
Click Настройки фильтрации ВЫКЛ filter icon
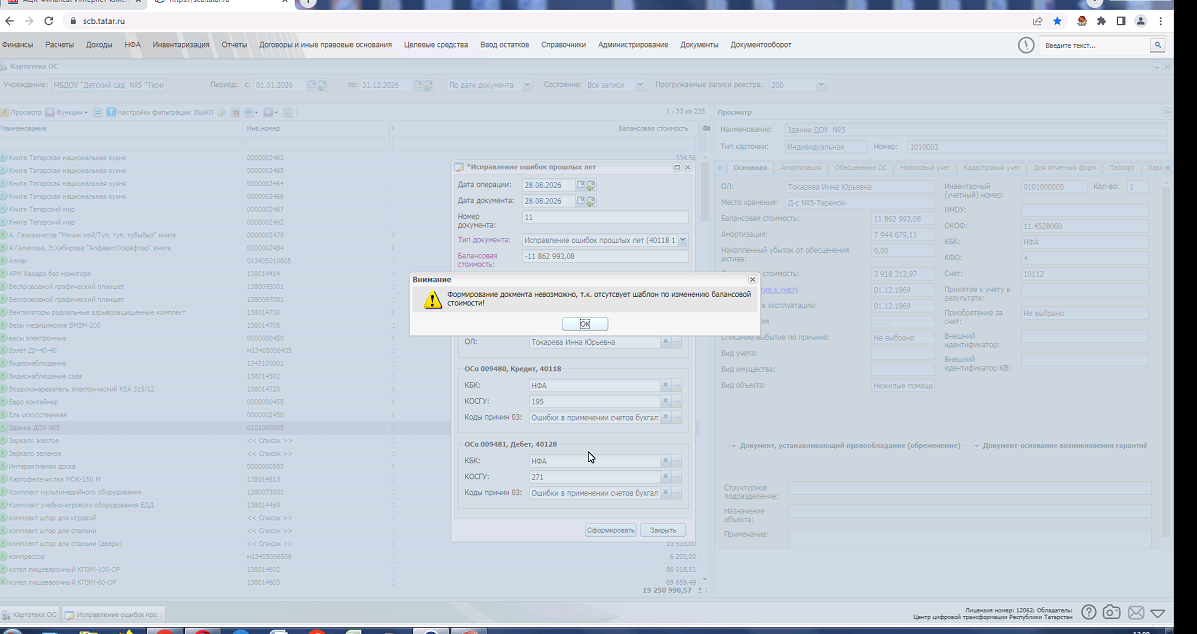coord(111,112)
